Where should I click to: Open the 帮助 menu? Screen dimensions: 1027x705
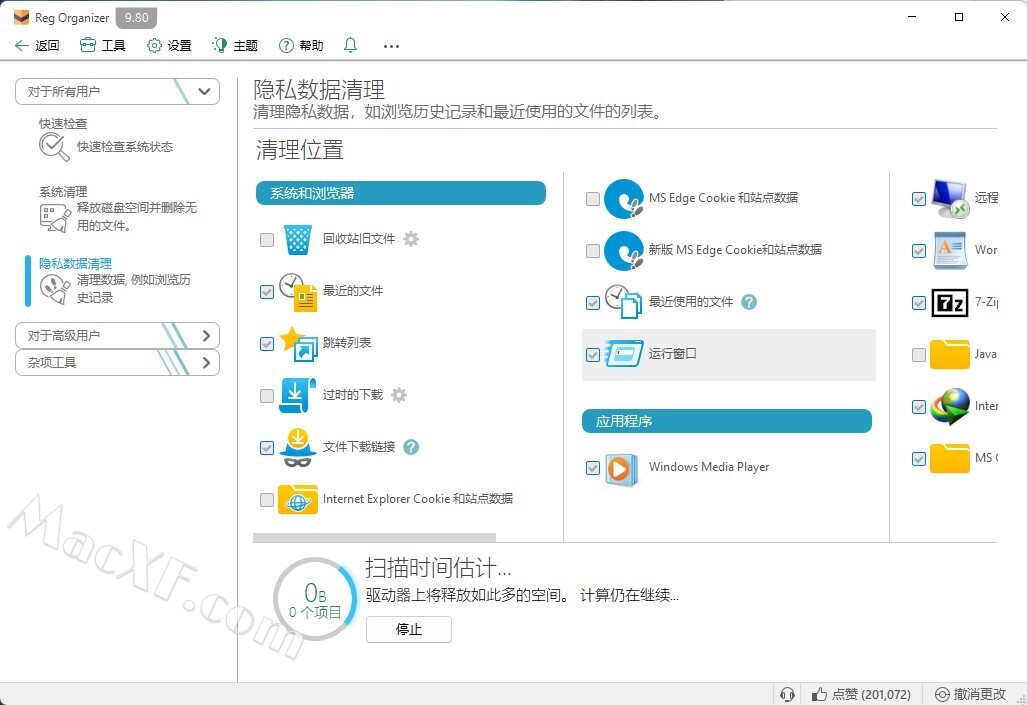click(x=301, y=45)
